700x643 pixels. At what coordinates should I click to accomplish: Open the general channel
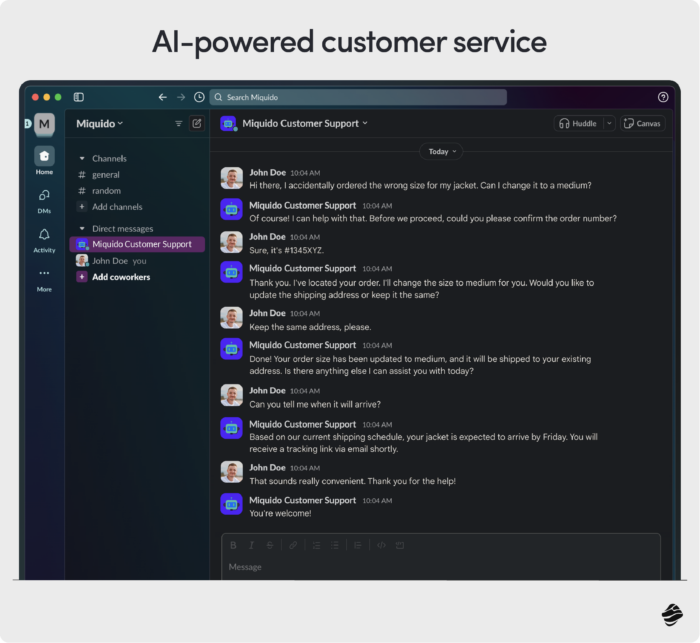tap(106, 175)
